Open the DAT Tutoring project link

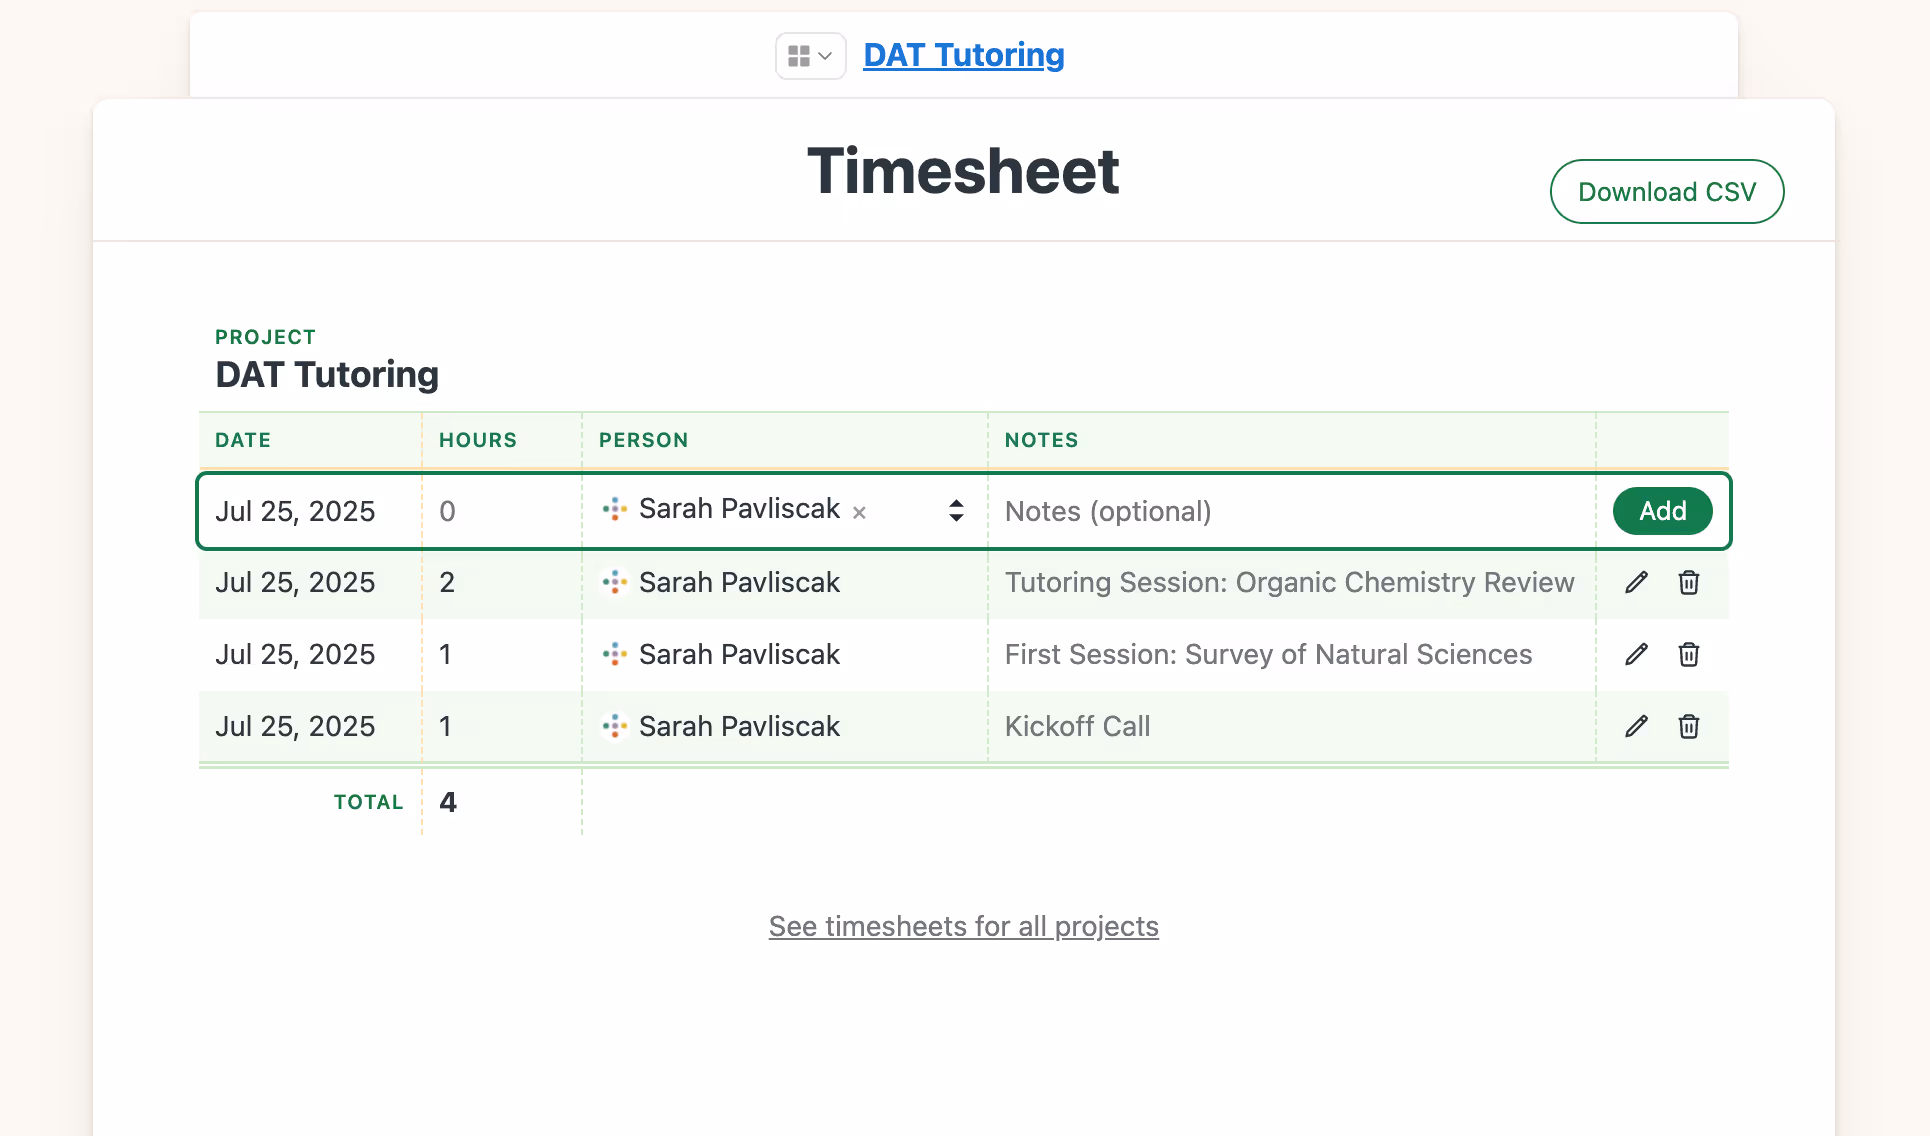pos(962,55)
